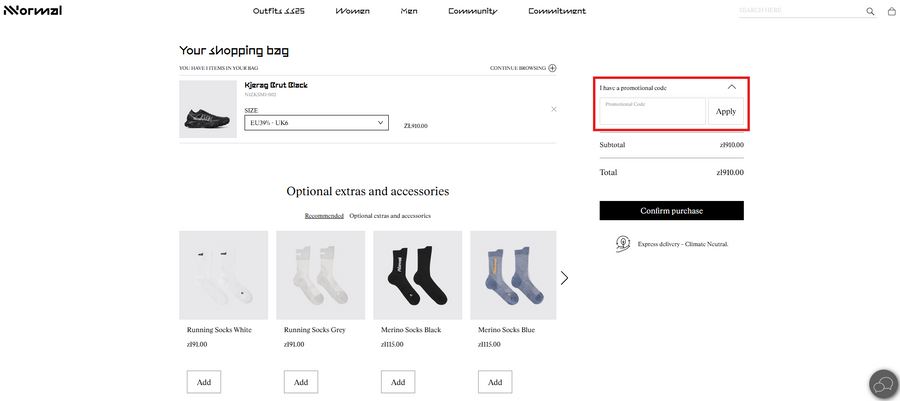Add Running Socks White to bag
This screenshot has height=401, width=900.
(x=204, y=382)
